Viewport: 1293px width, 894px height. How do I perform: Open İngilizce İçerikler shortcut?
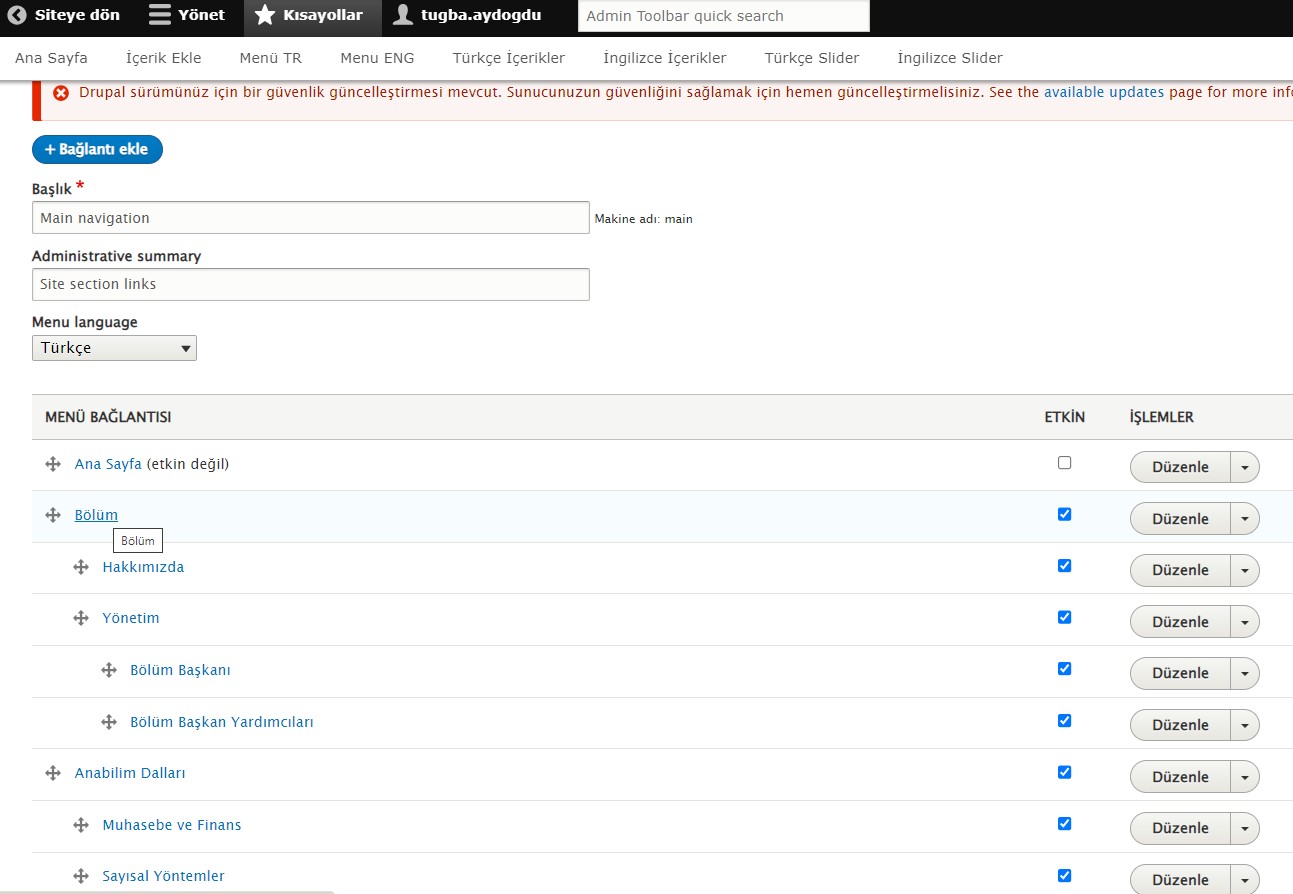(665, 58)
